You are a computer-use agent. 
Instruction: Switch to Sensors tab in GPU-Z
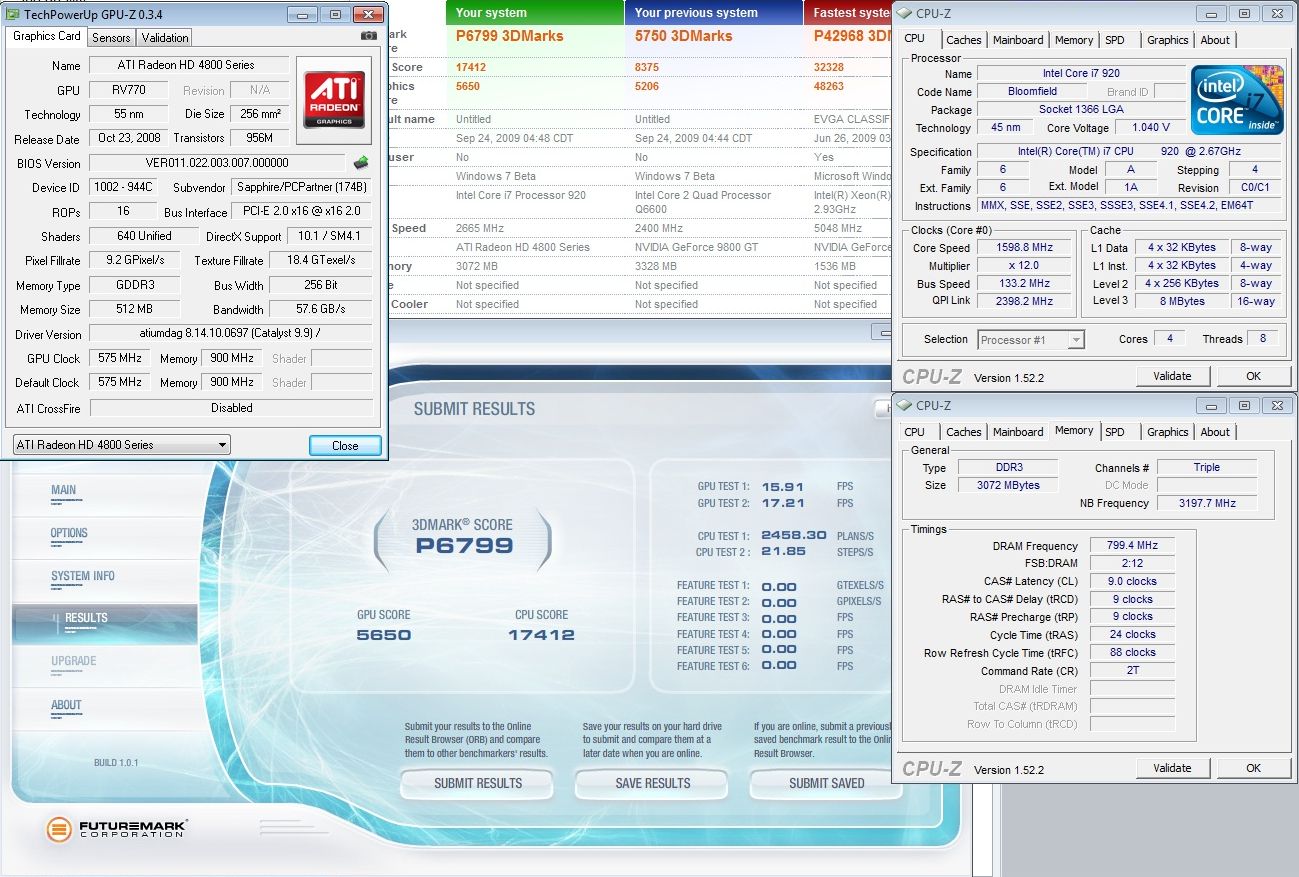coord(111,38)
